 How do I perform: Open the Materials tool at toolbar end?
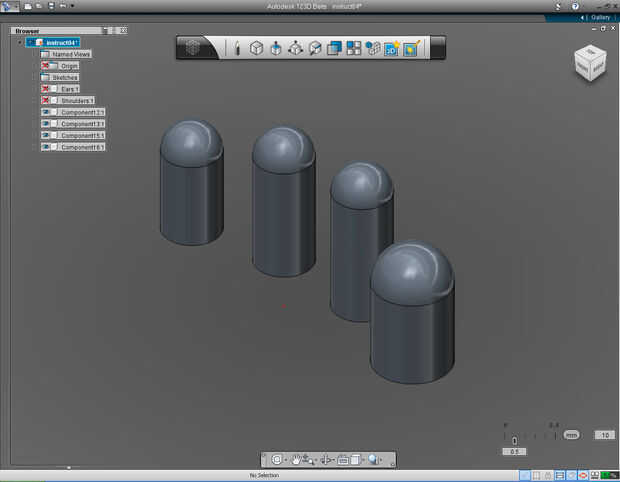pyautogui.click(x=411, y=48)
